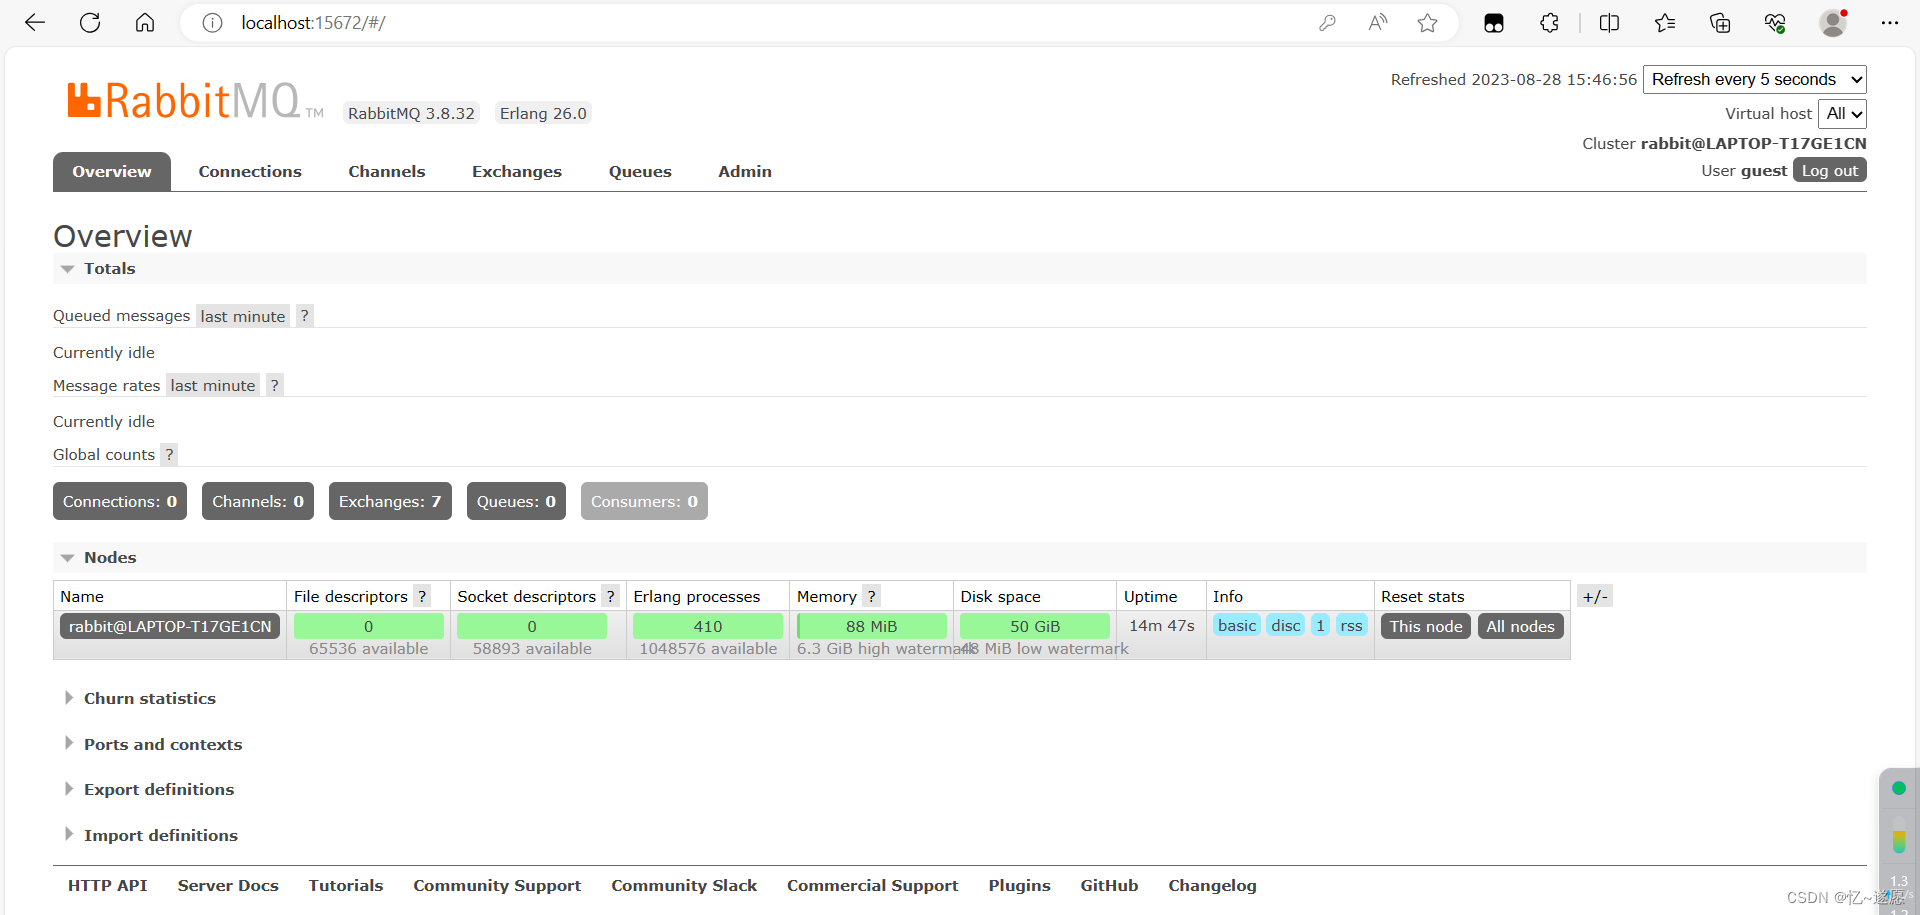Reset stats for All nodes

1520,626
